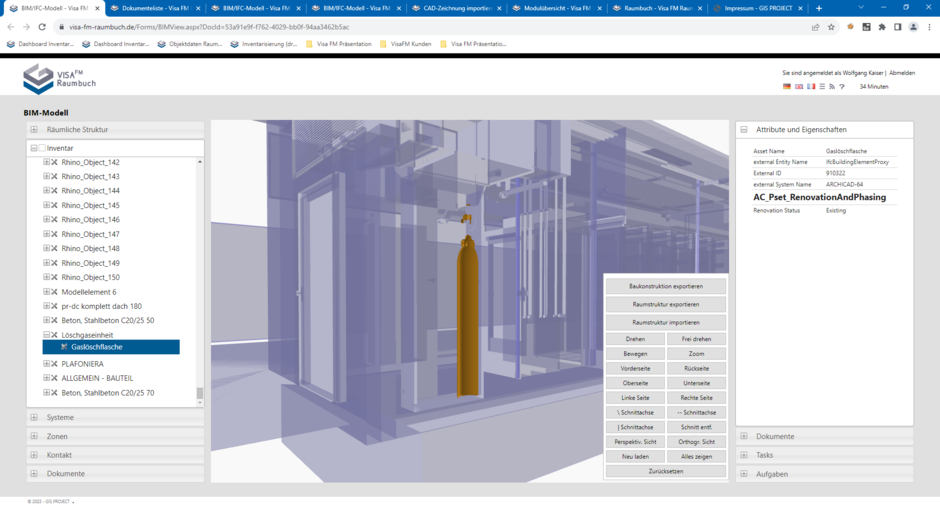The width and height of the screenshot is (940, 509).
Task: Click the RSS feed icon in header
Action: 831,86
